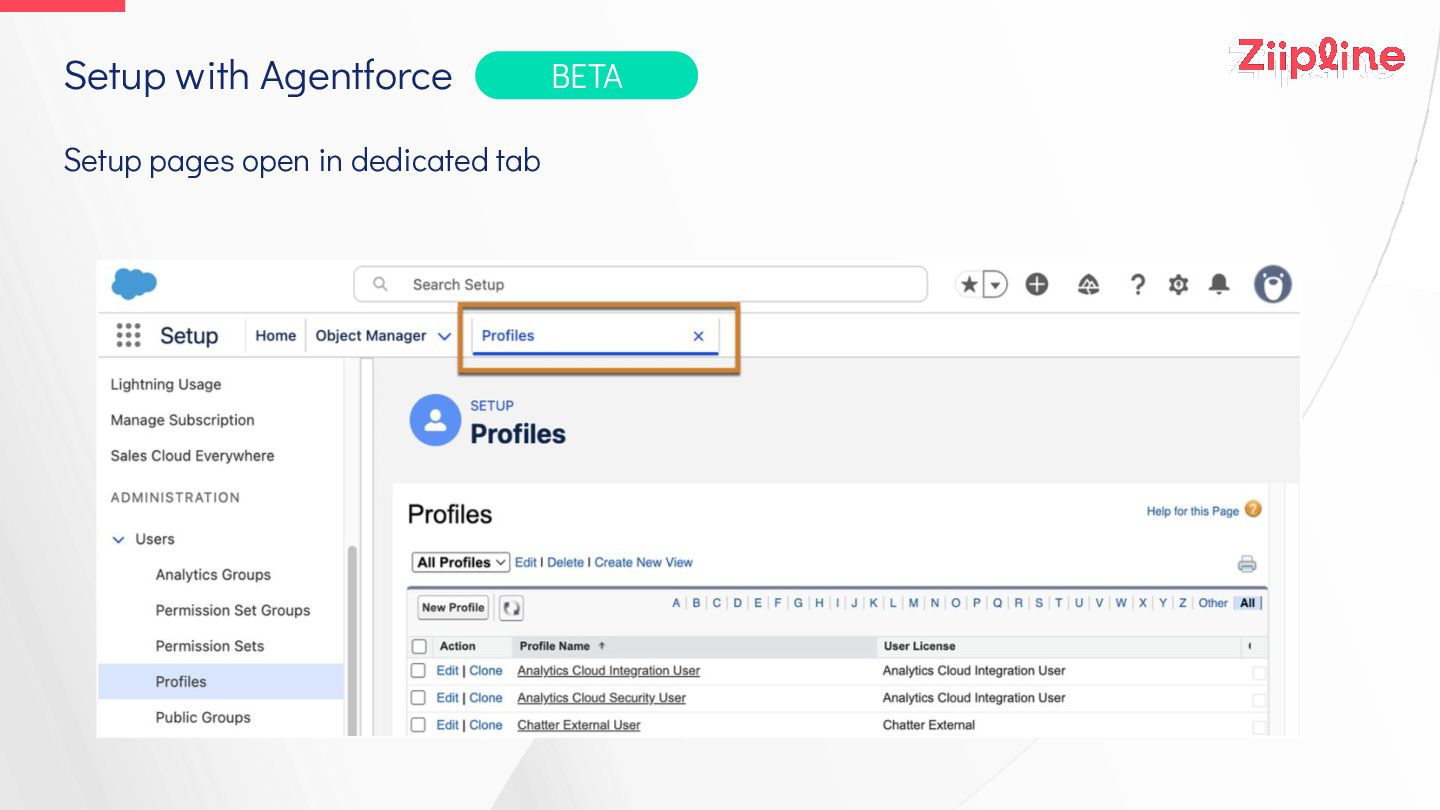Open the Setup gear menu
The image size is (1440, 810).
pos(1179,285)
